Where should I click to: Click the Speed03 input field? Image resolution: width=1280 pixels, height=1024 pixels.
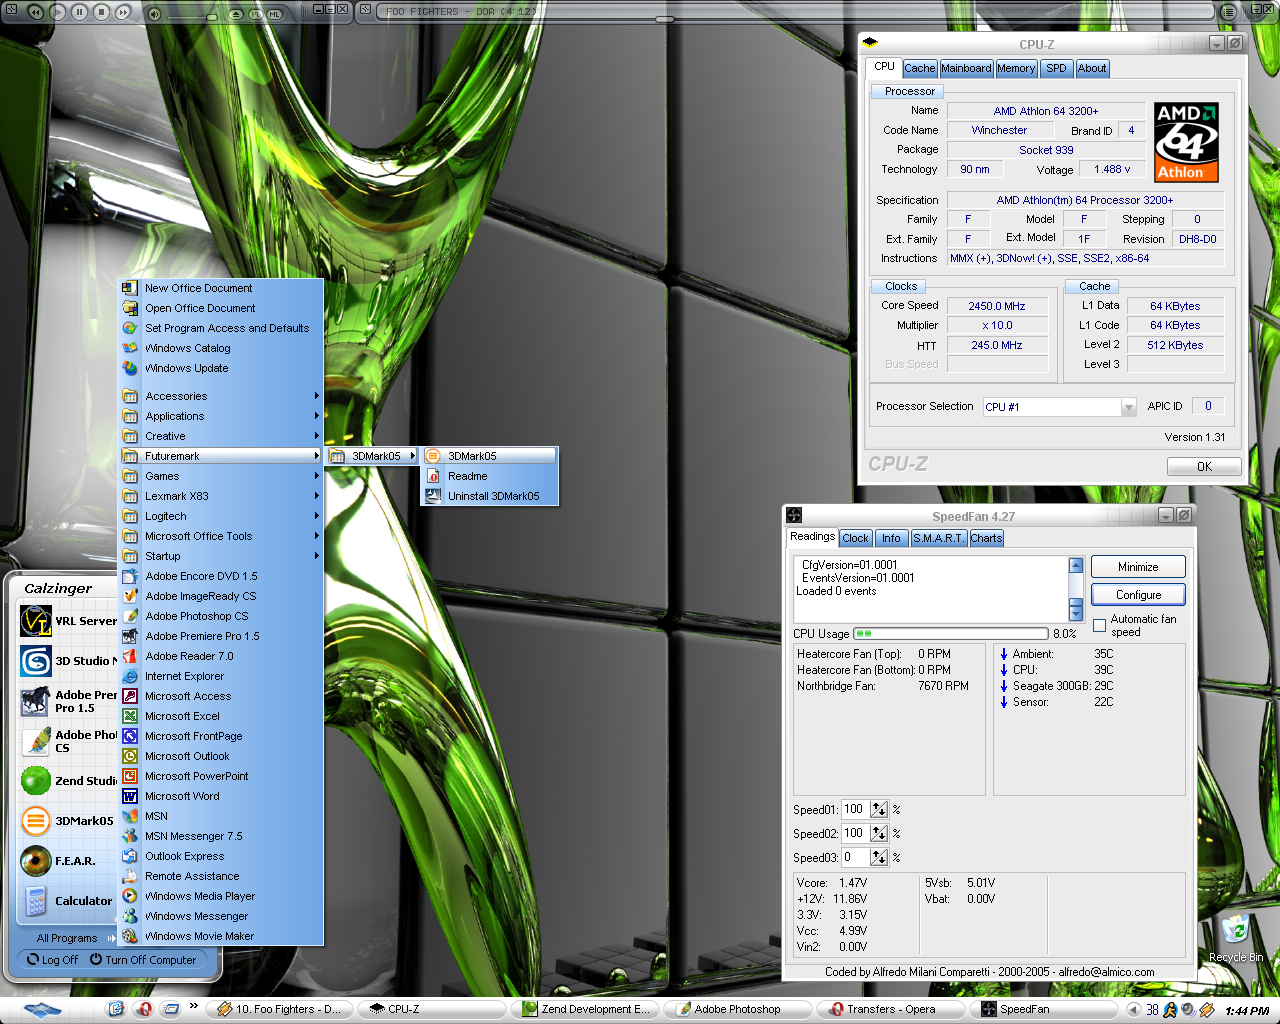[856, 857]
